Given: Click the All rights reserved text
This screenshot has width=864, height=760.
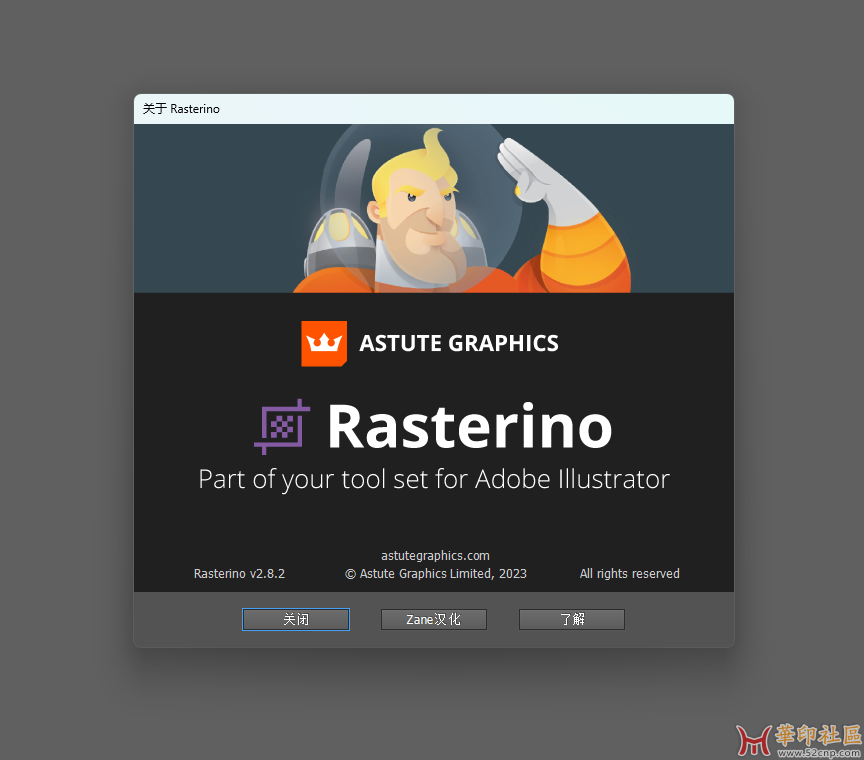Looking at the screenshot, I should tap(629, 574).
